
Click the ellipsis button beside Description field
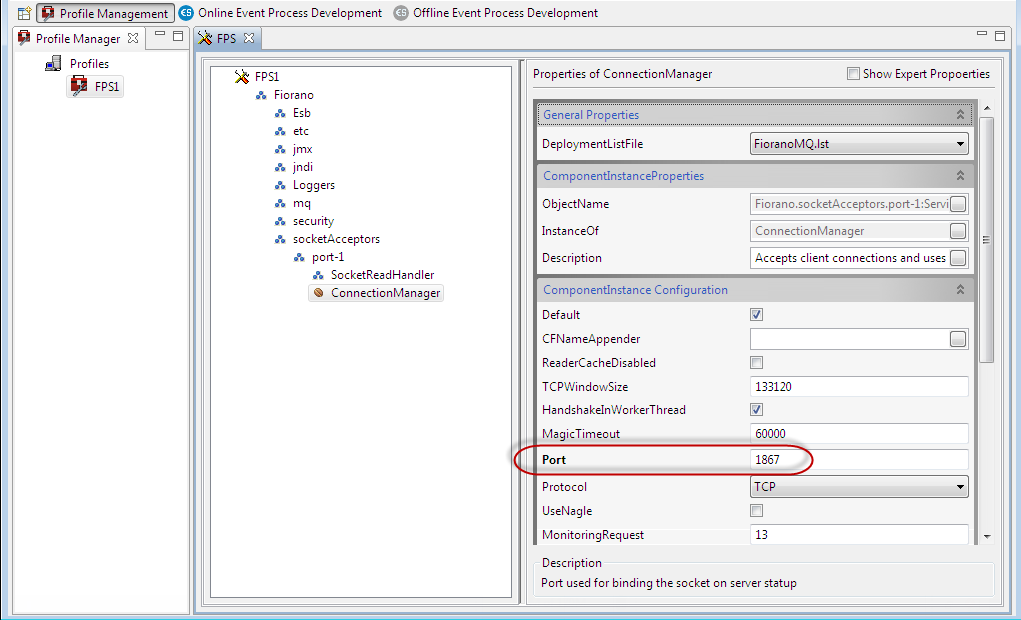click(x=958, y=258)
